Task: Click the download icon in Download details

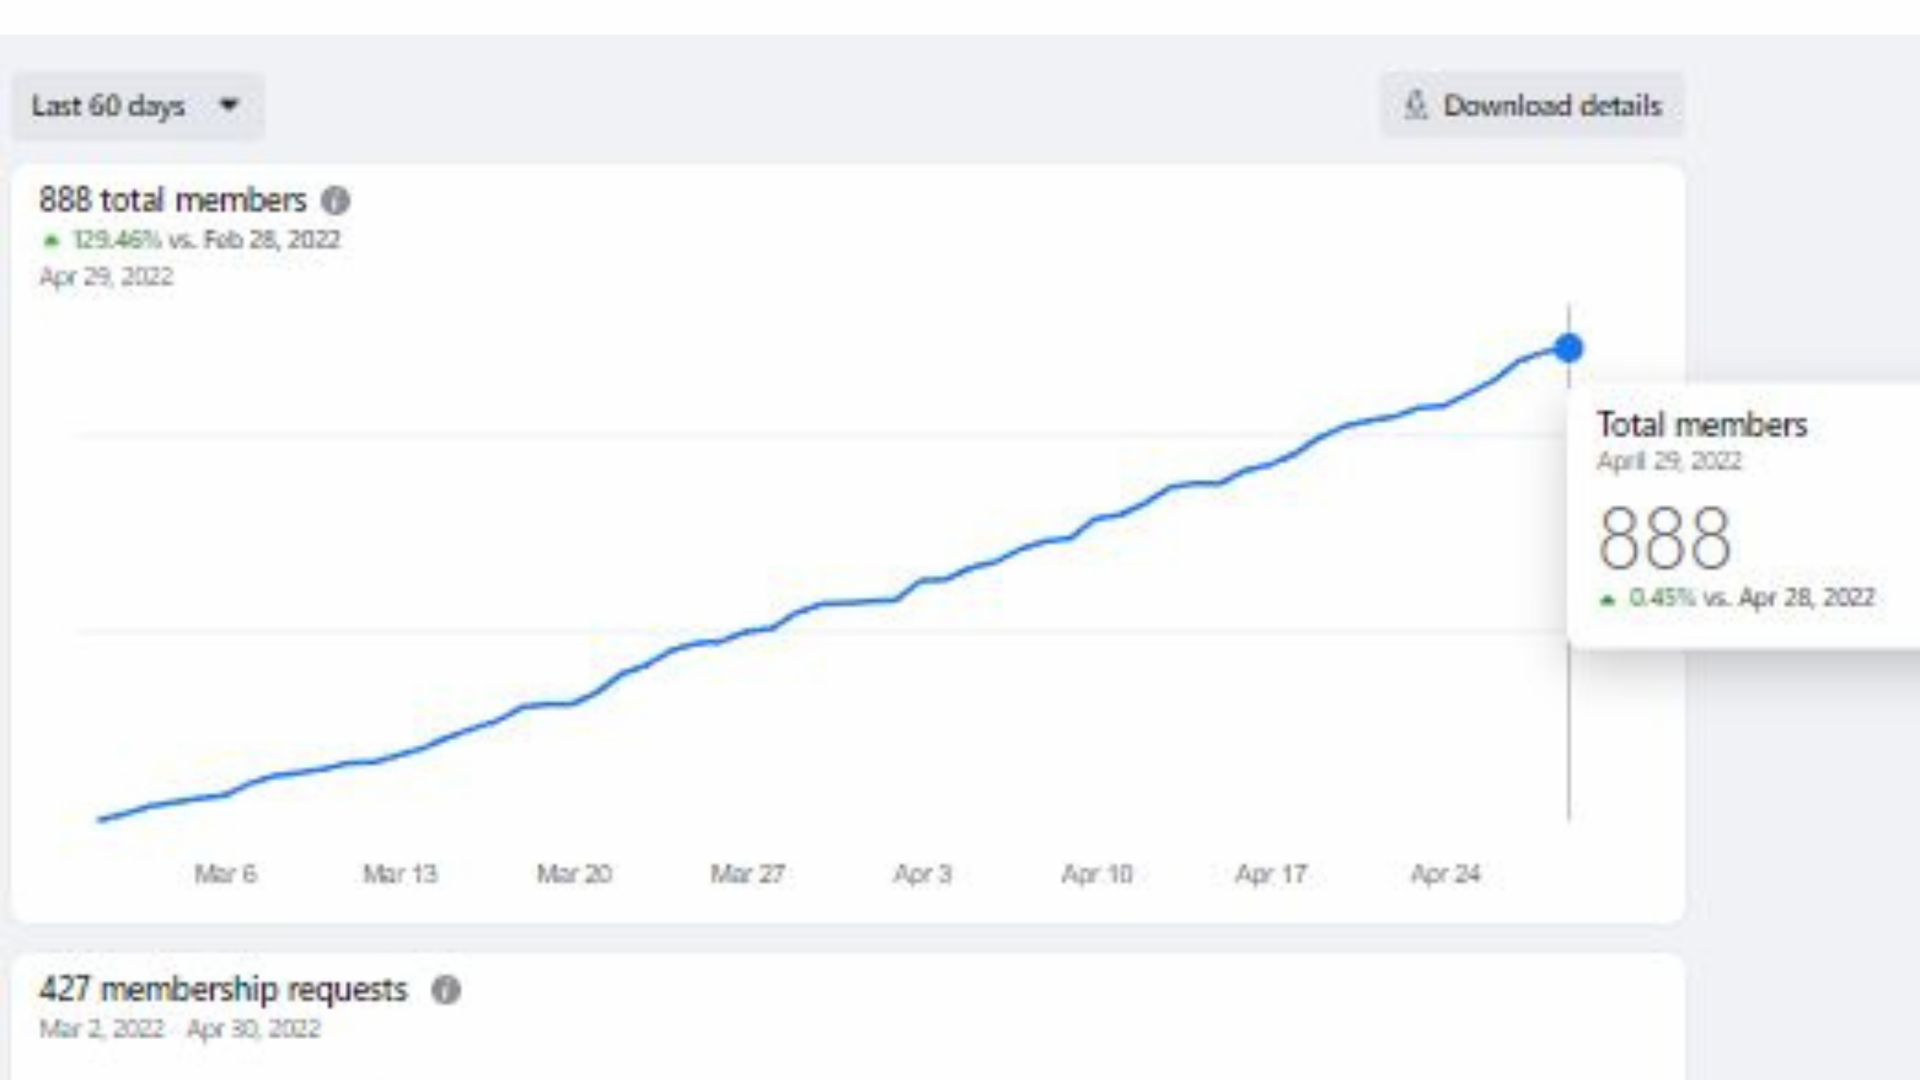Action: pyautogui.click(x=1415, y=105)
